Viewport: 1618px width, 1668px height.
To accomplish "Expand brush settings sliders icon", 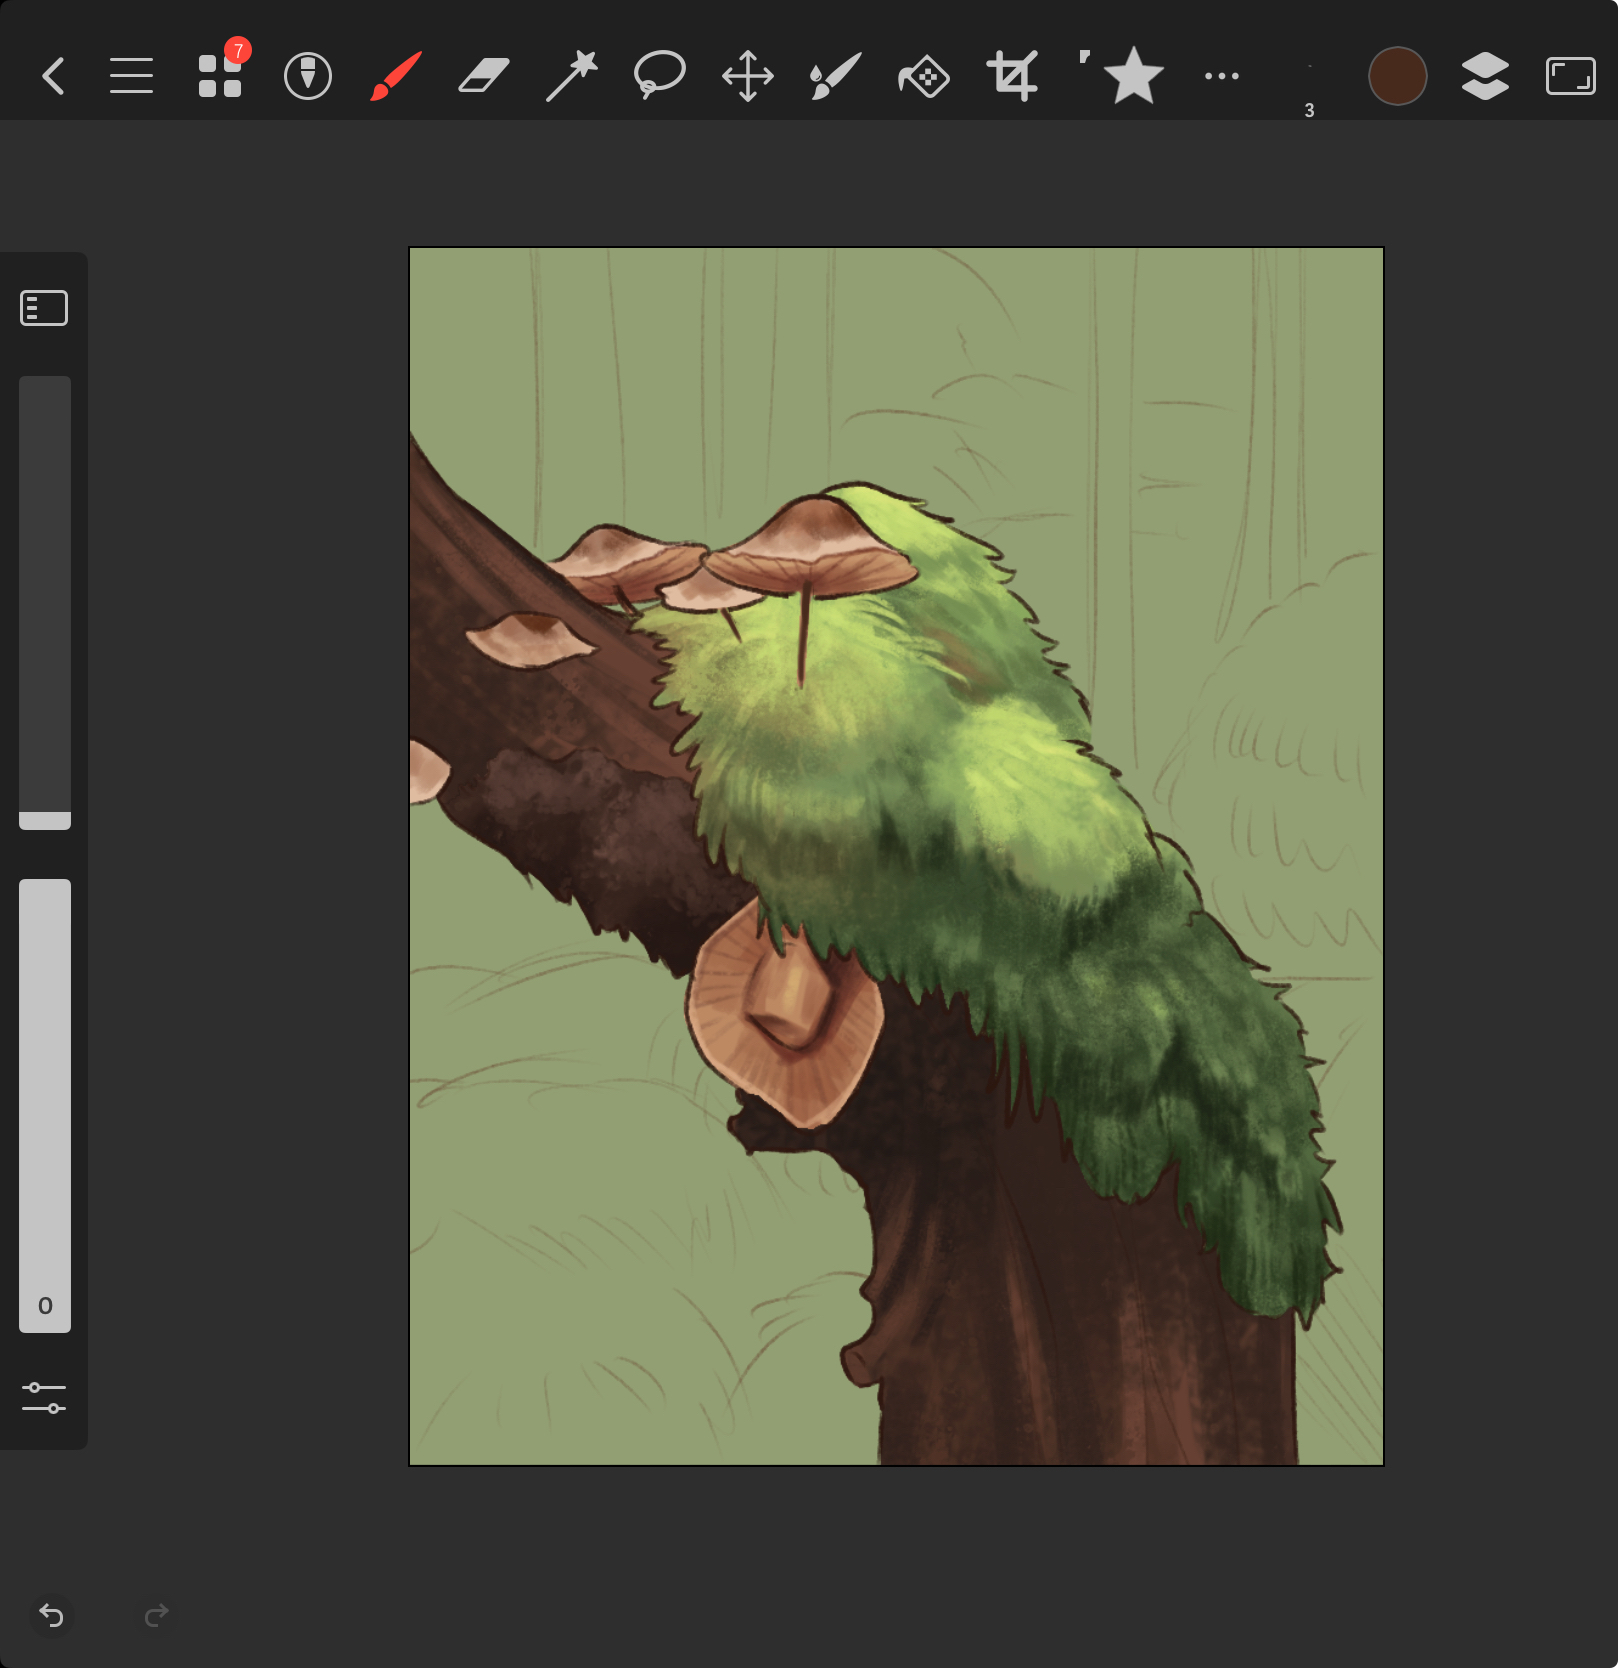I will [44, 1397].
